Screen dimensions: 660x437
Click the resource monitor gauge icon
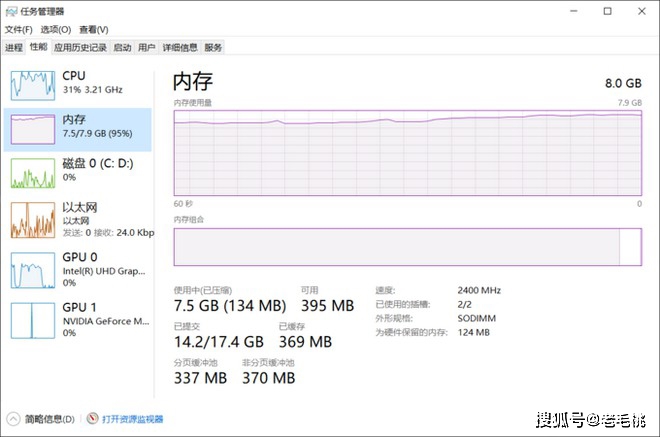tap(92, 418)
